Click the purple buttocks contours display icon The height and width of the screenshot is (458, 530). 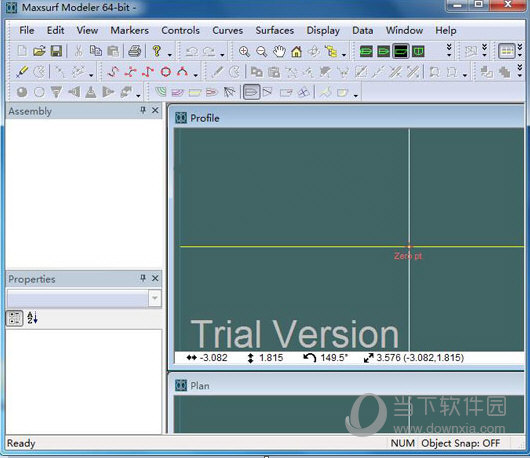178,92
